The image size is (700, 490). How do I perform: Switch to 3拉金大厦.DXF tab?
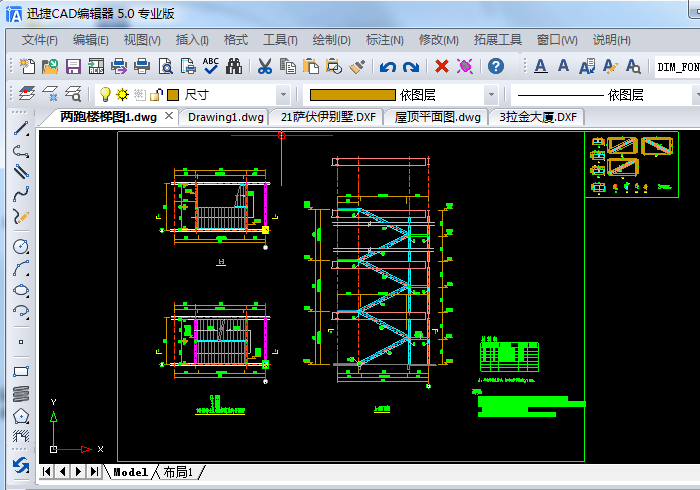538,117
